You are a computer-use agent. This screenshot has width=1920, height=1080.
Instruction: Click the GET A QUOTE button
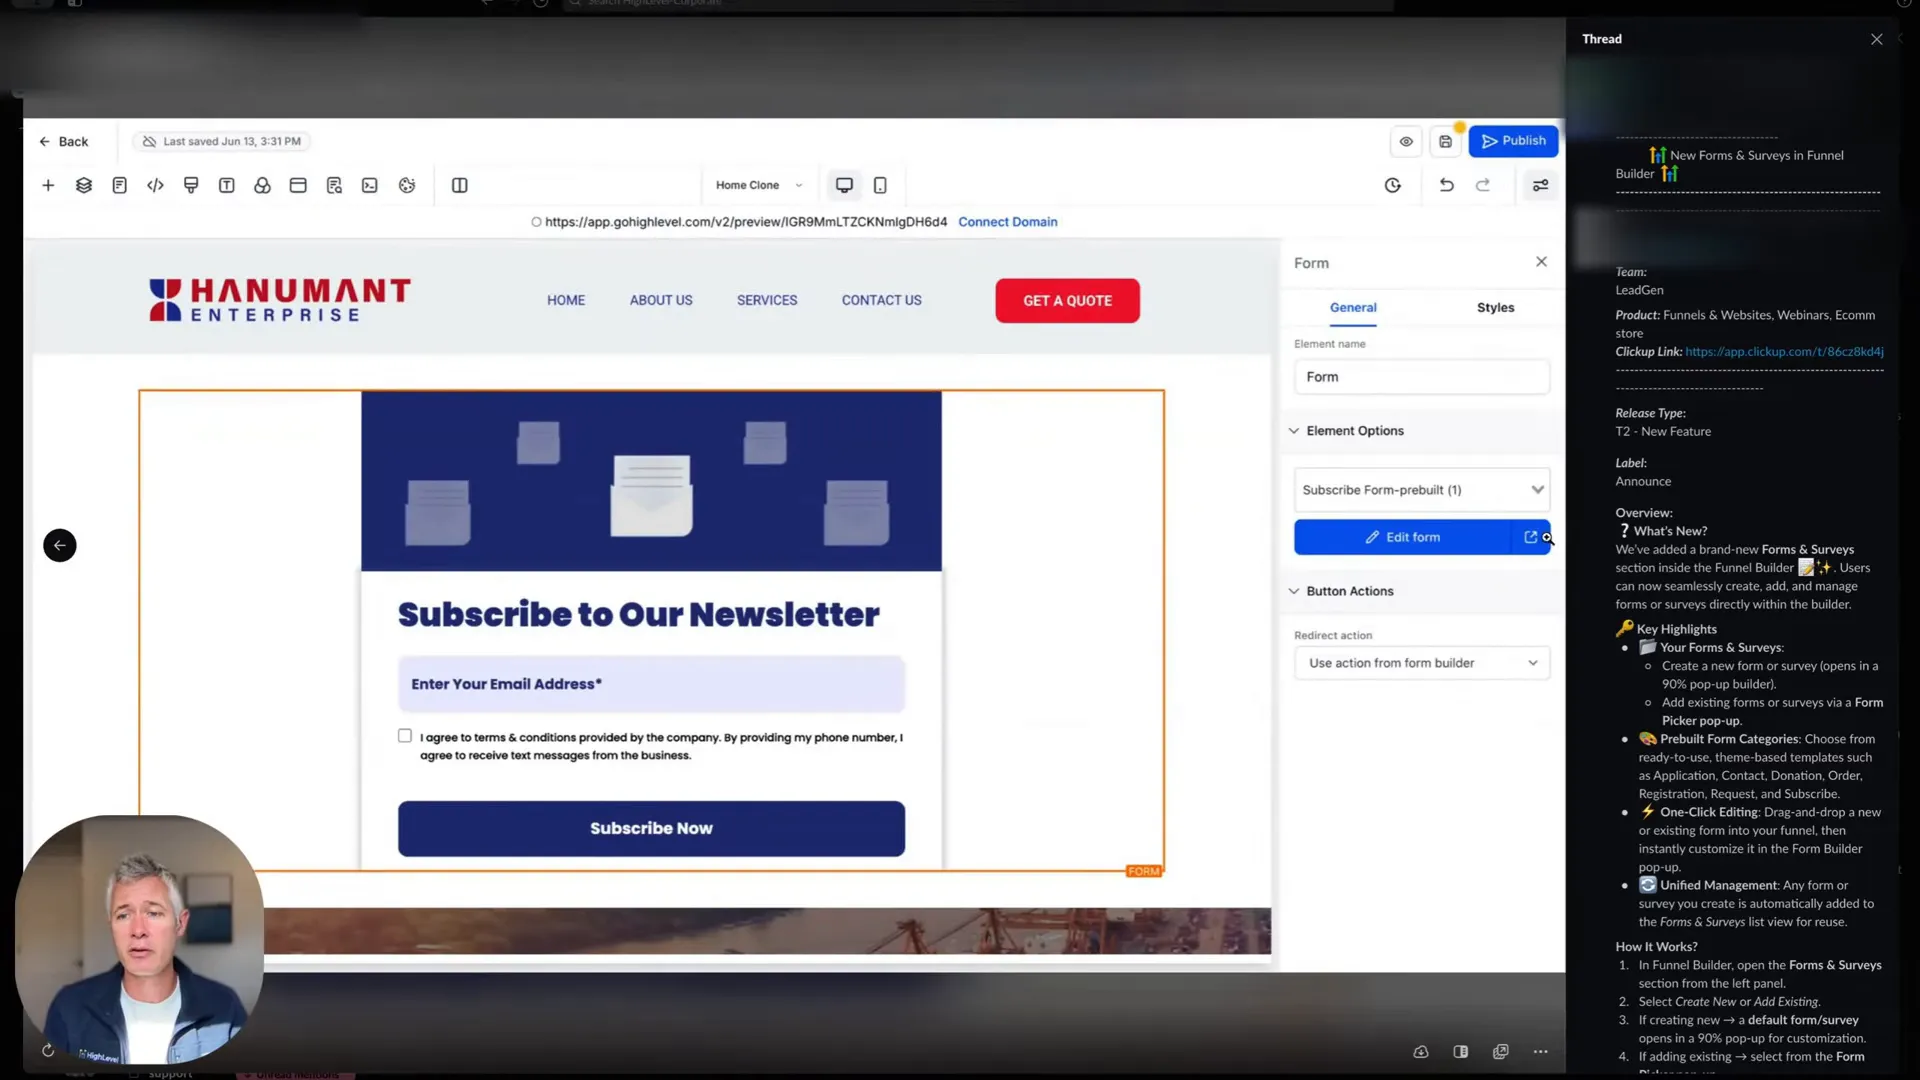point(1067,300)
